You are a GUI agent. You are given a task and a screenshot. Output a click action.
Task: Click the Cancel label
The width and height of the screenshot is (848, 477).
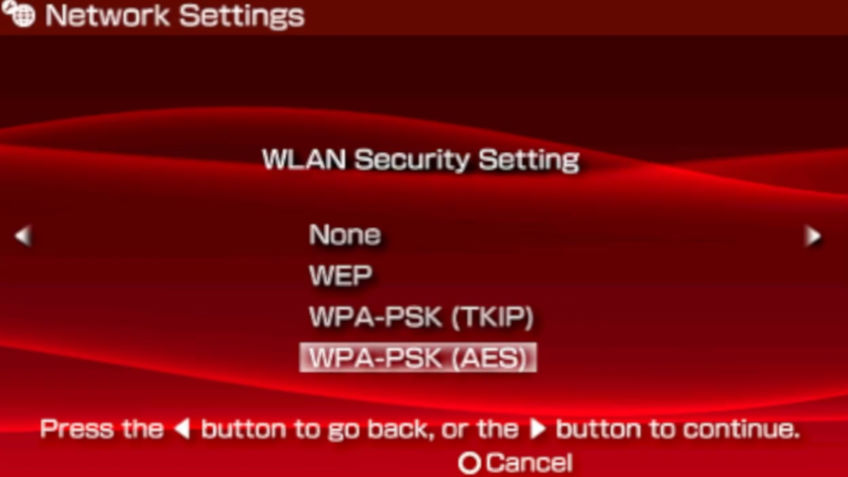pyautogui.click(x=529, y=463)
